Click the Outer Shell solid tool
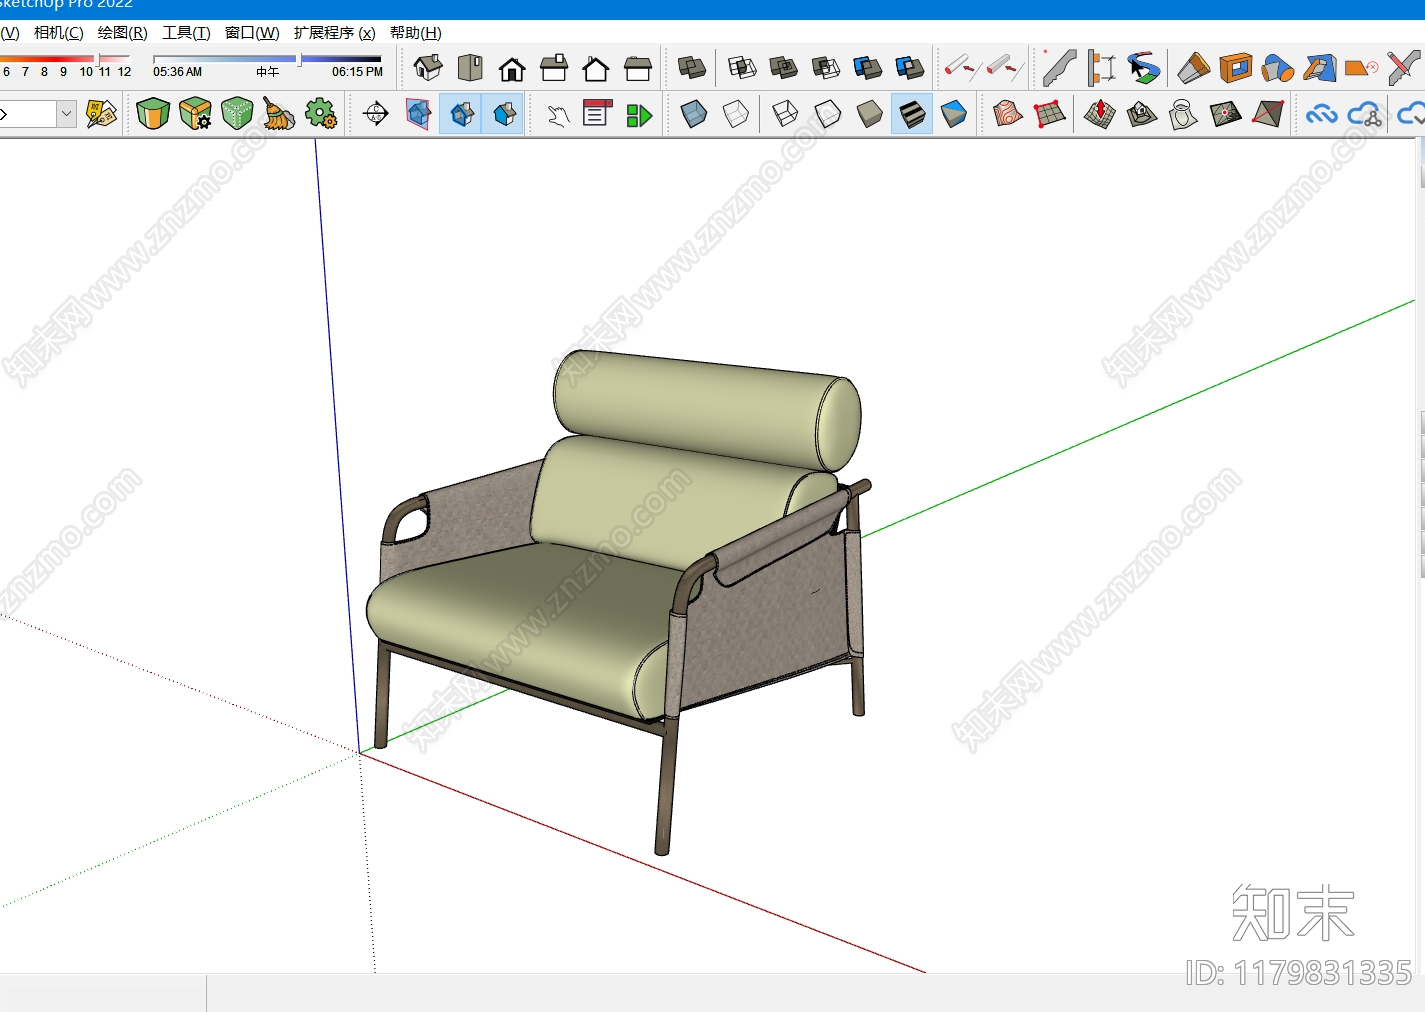Screen dimensions: 1425x1012 [692, 68]
